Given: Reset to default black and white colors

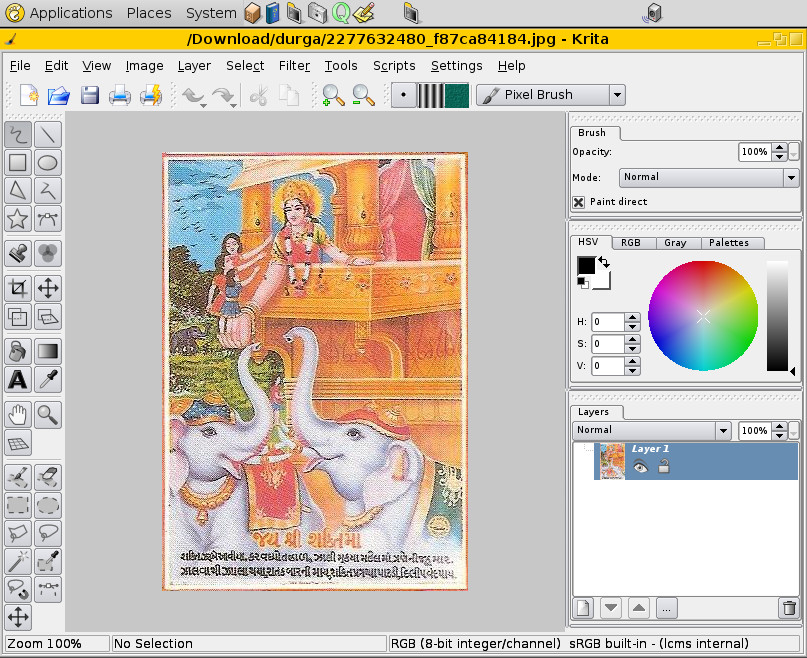Looking at the screenshot, I should pyautogui.click(x=583, y=283).
